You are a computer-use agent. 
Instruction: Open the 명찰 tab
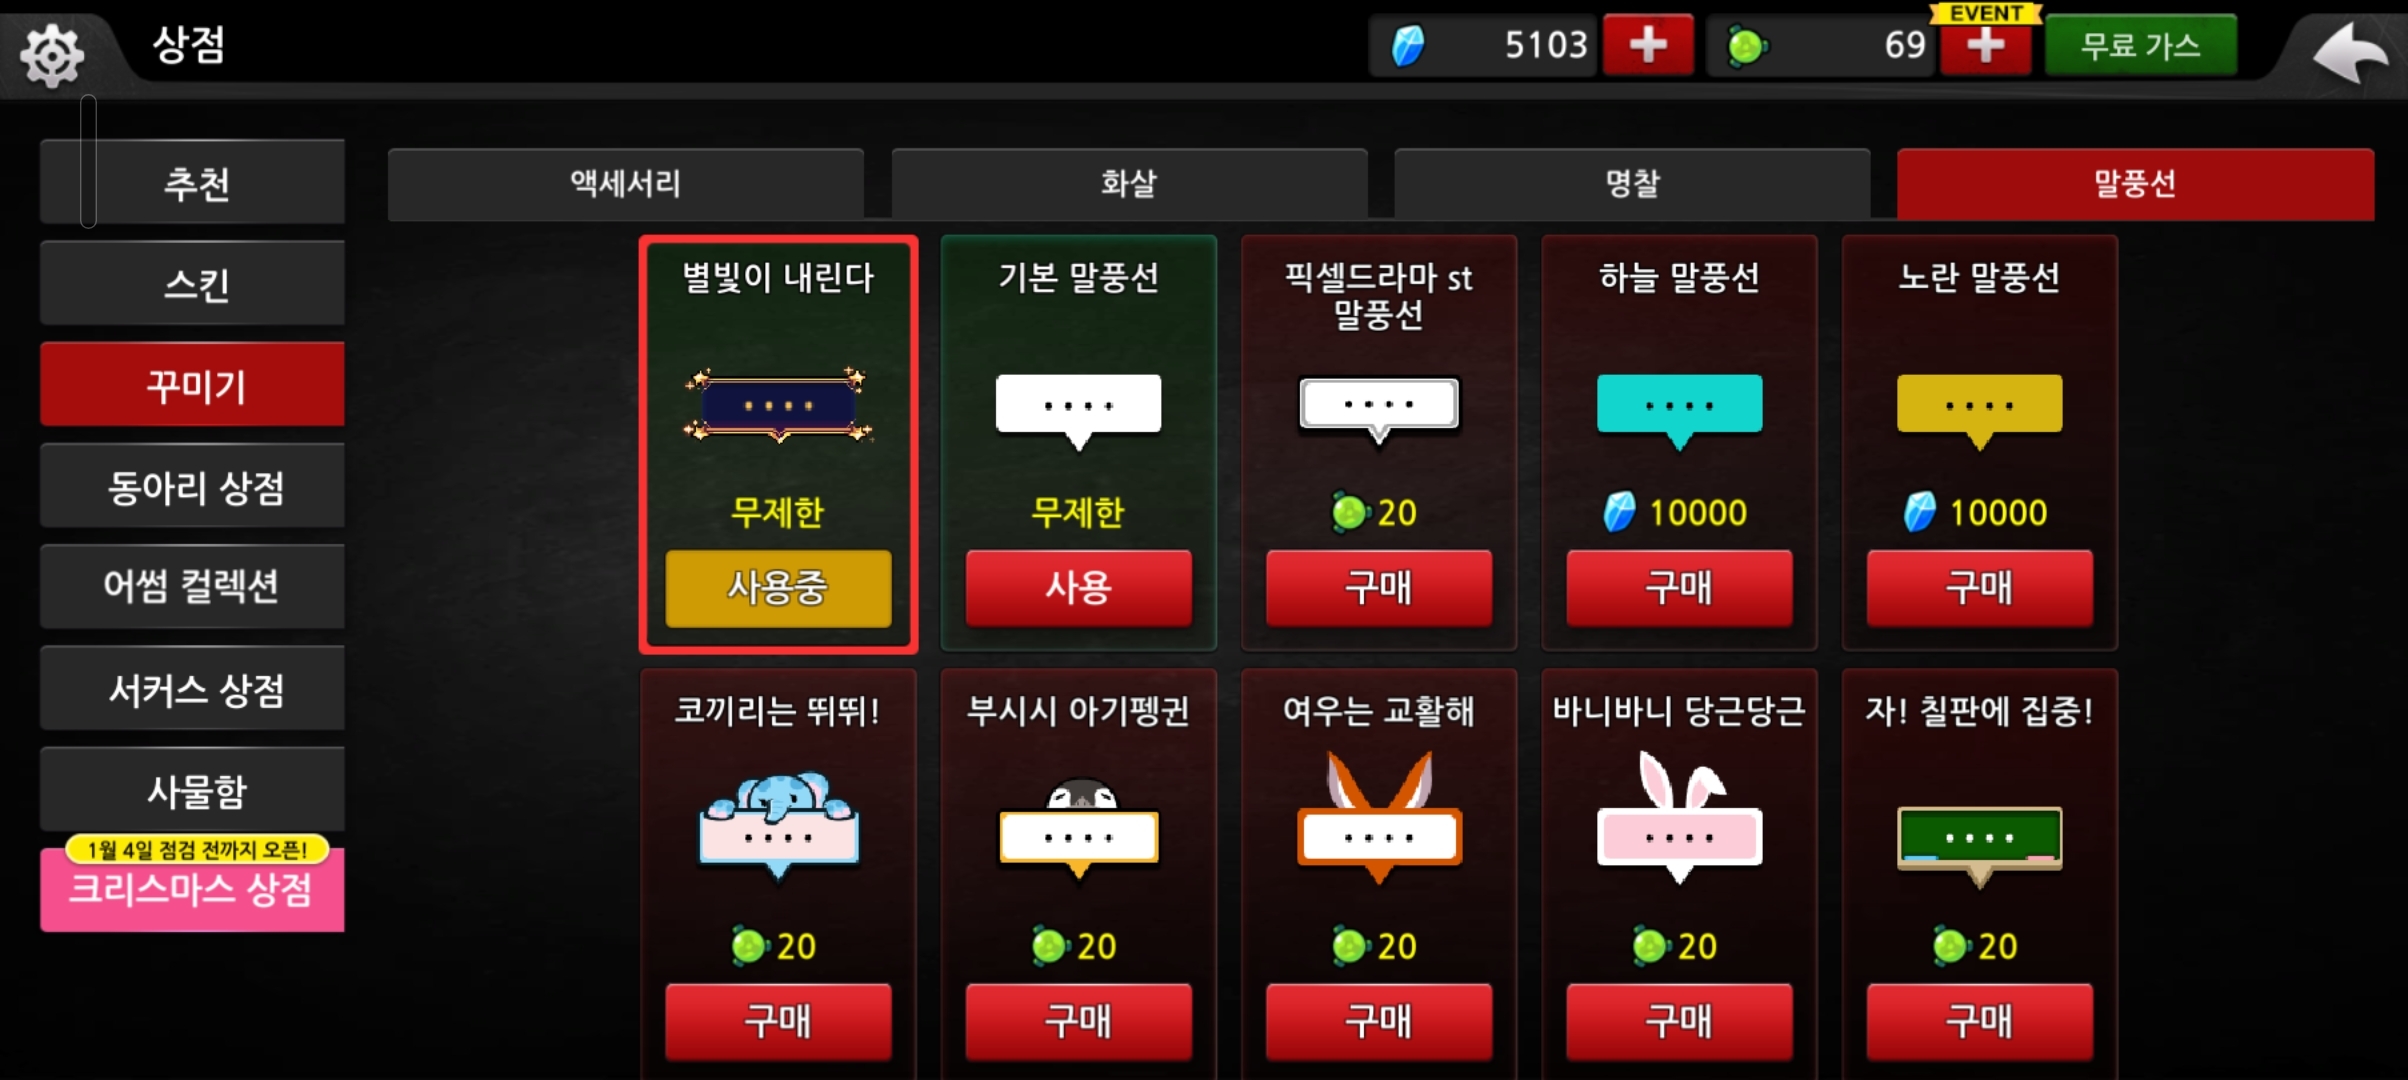click(x=1632, y=184)
